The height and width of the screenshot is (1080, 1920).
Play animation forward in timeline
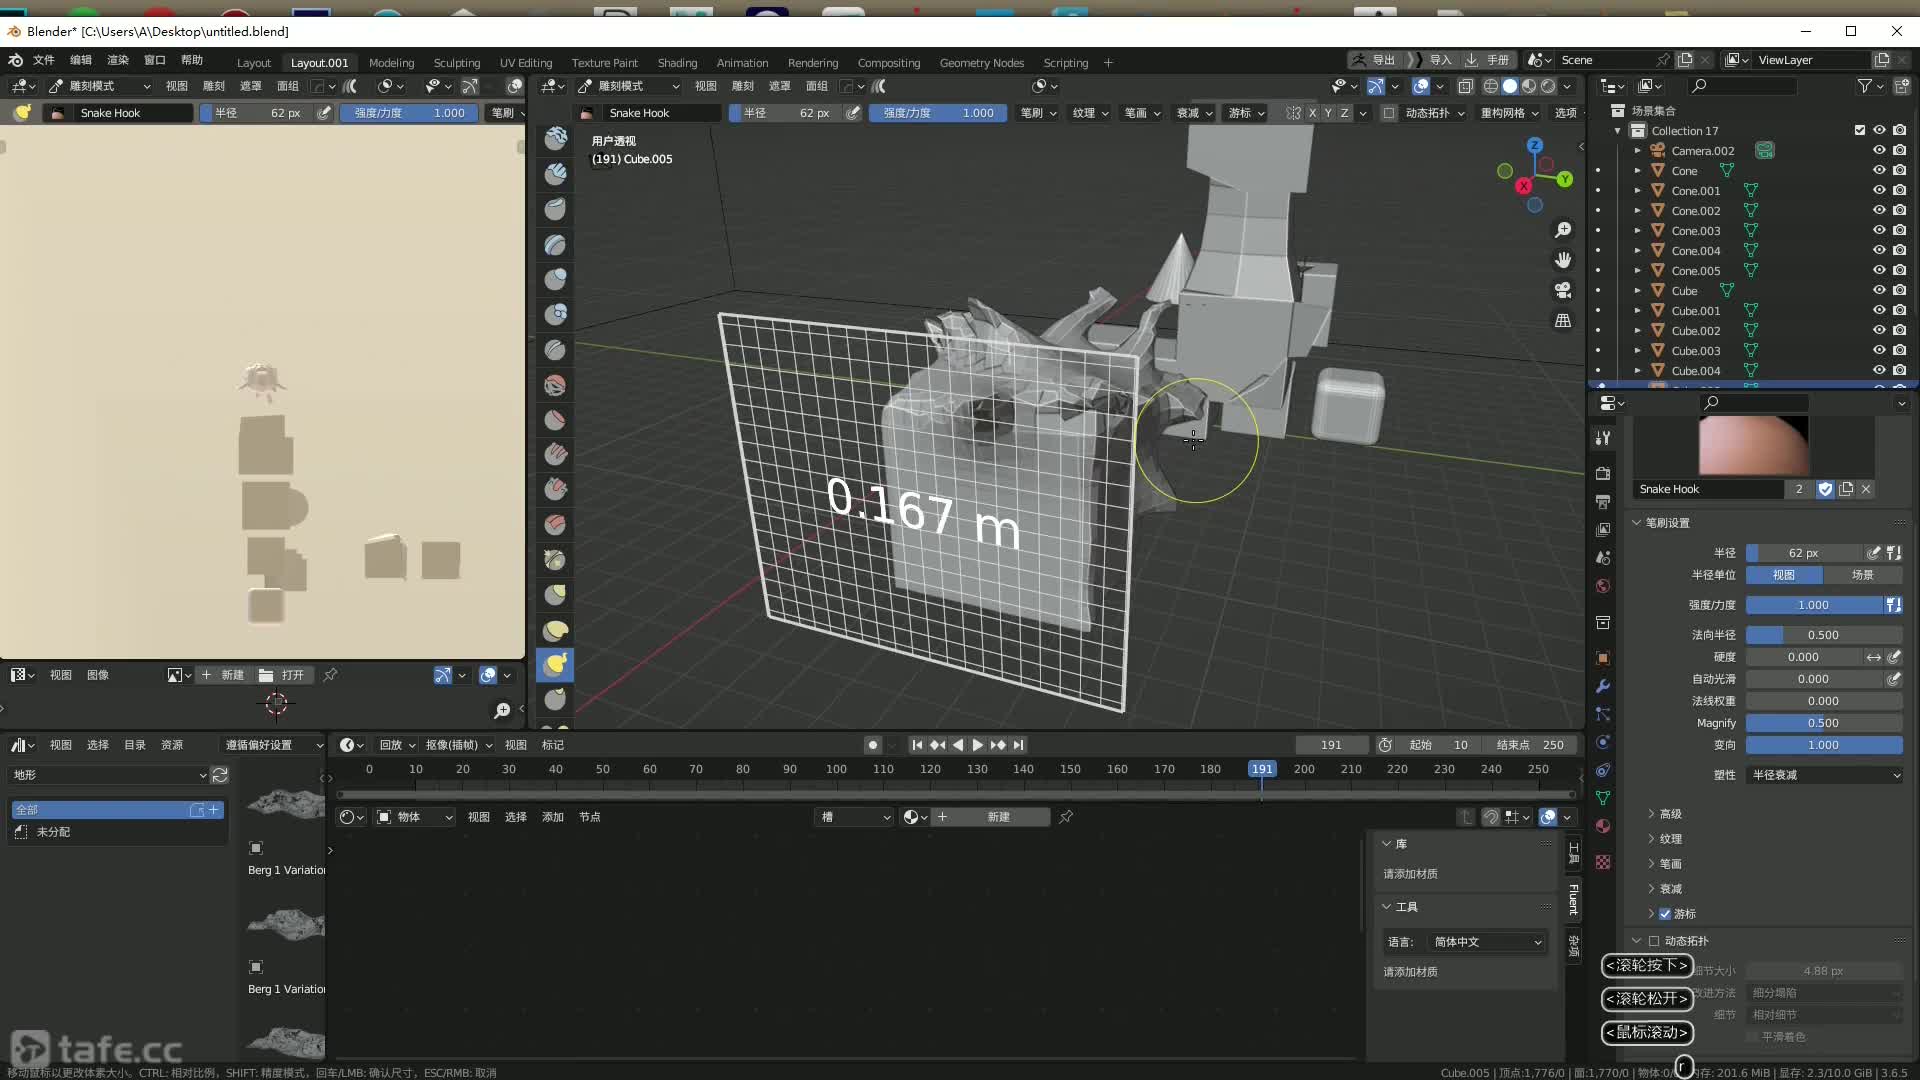977,745
